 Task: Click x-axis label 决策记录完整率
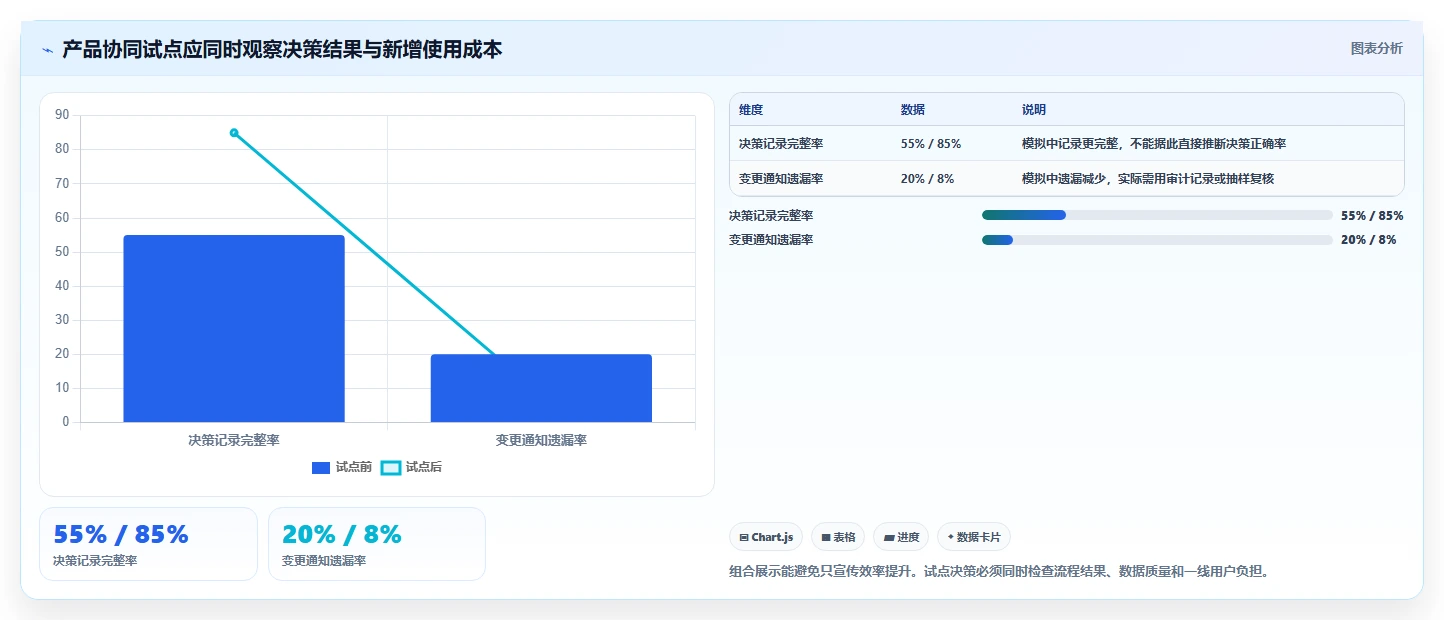[234, 440]
